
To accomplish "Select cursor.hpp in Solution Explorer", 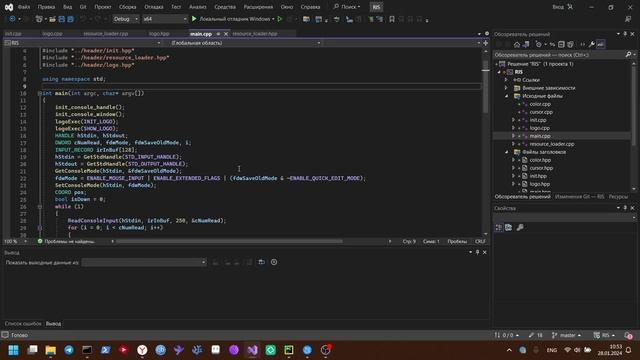I will click(541, 168).
